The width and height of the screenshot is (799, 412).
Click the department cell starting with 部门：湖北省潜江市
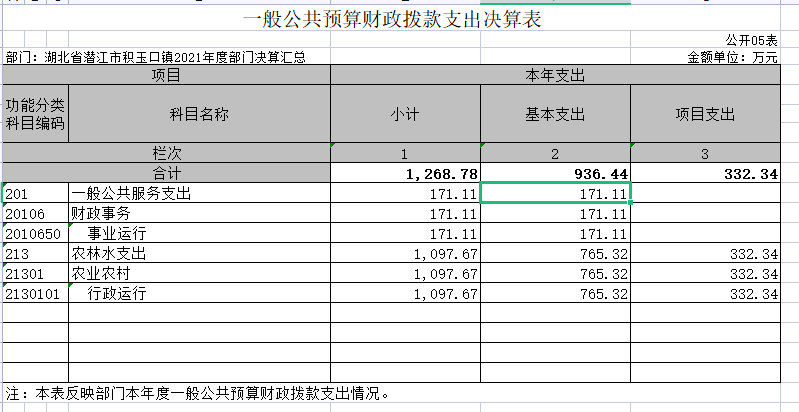point(155,58)
